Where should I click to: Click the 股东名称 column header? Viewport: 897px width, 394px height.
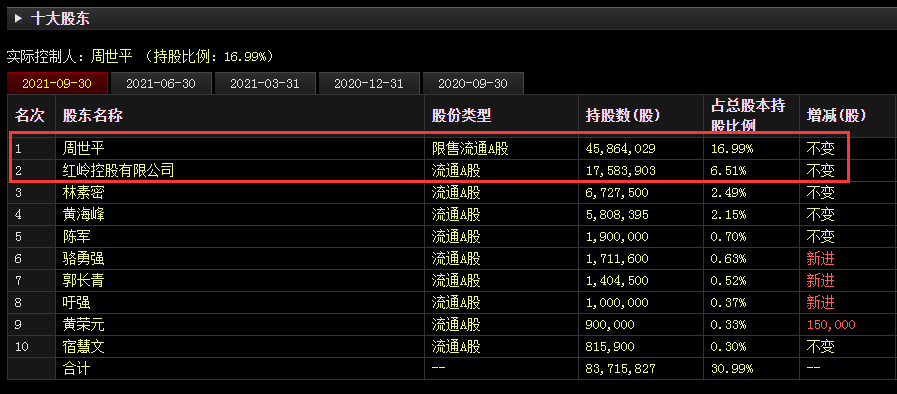(93, 116)
